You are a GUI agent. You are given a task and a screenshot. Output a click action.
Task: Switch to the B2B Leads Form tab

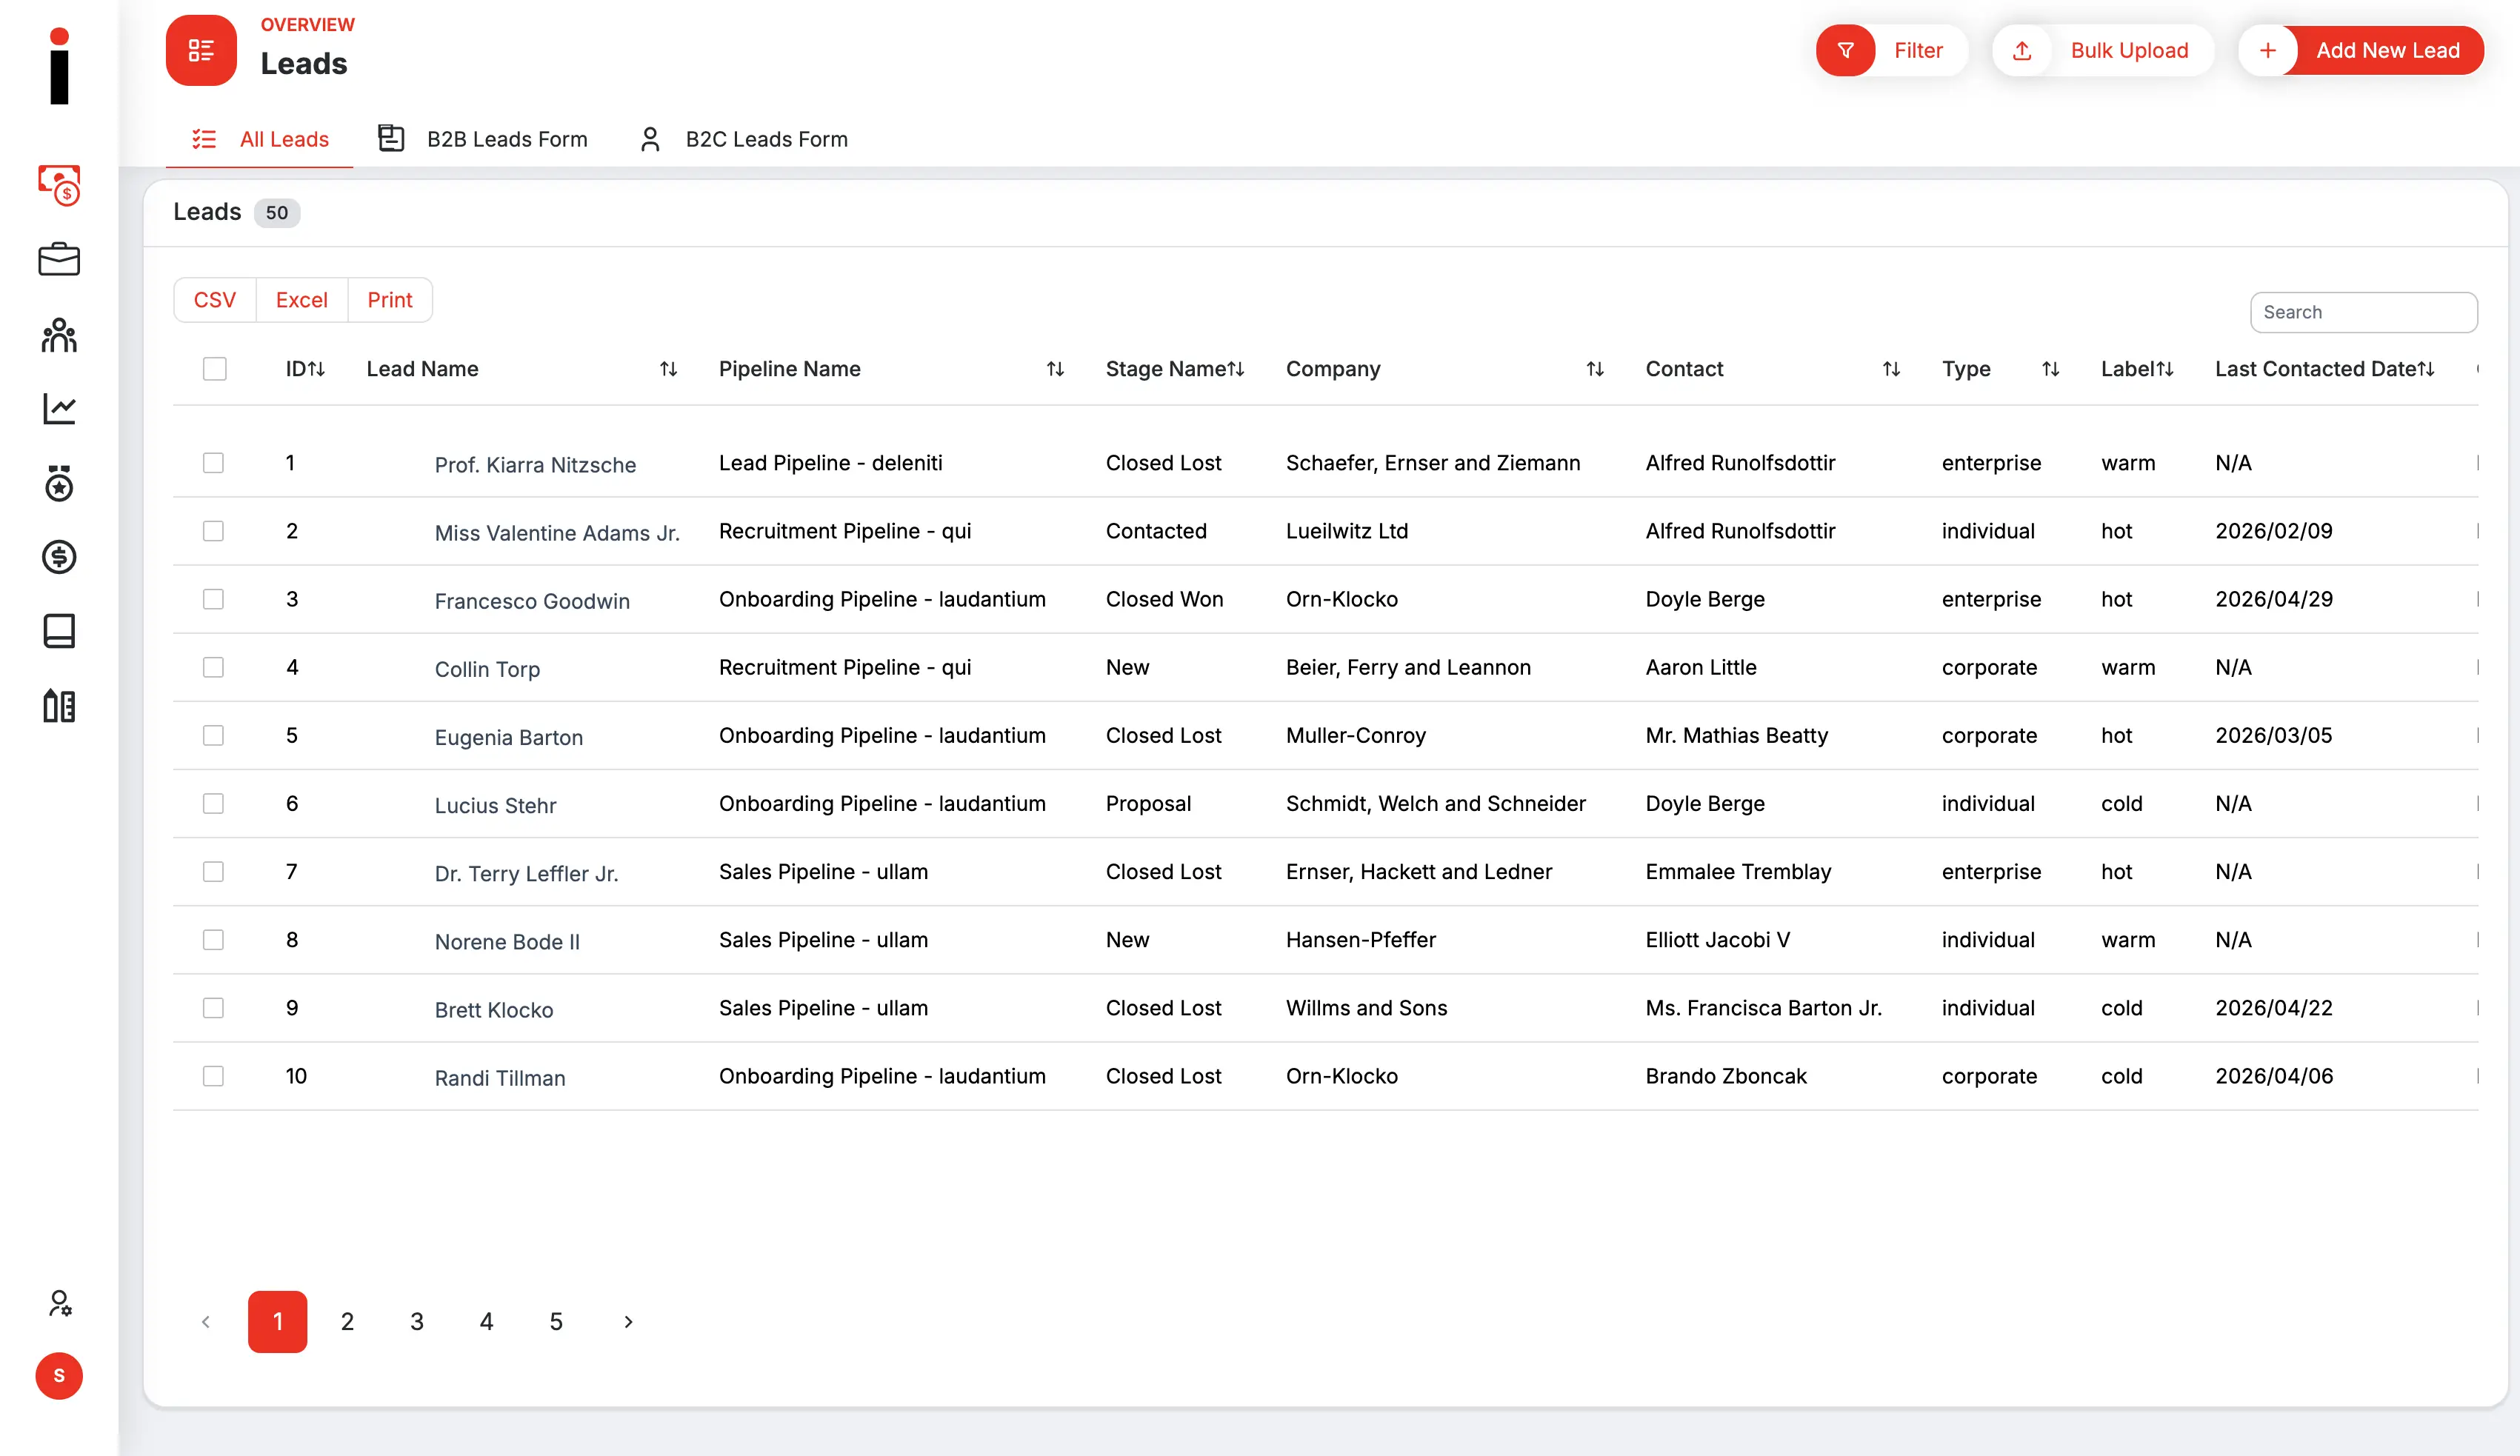click(x=483, y=139)
